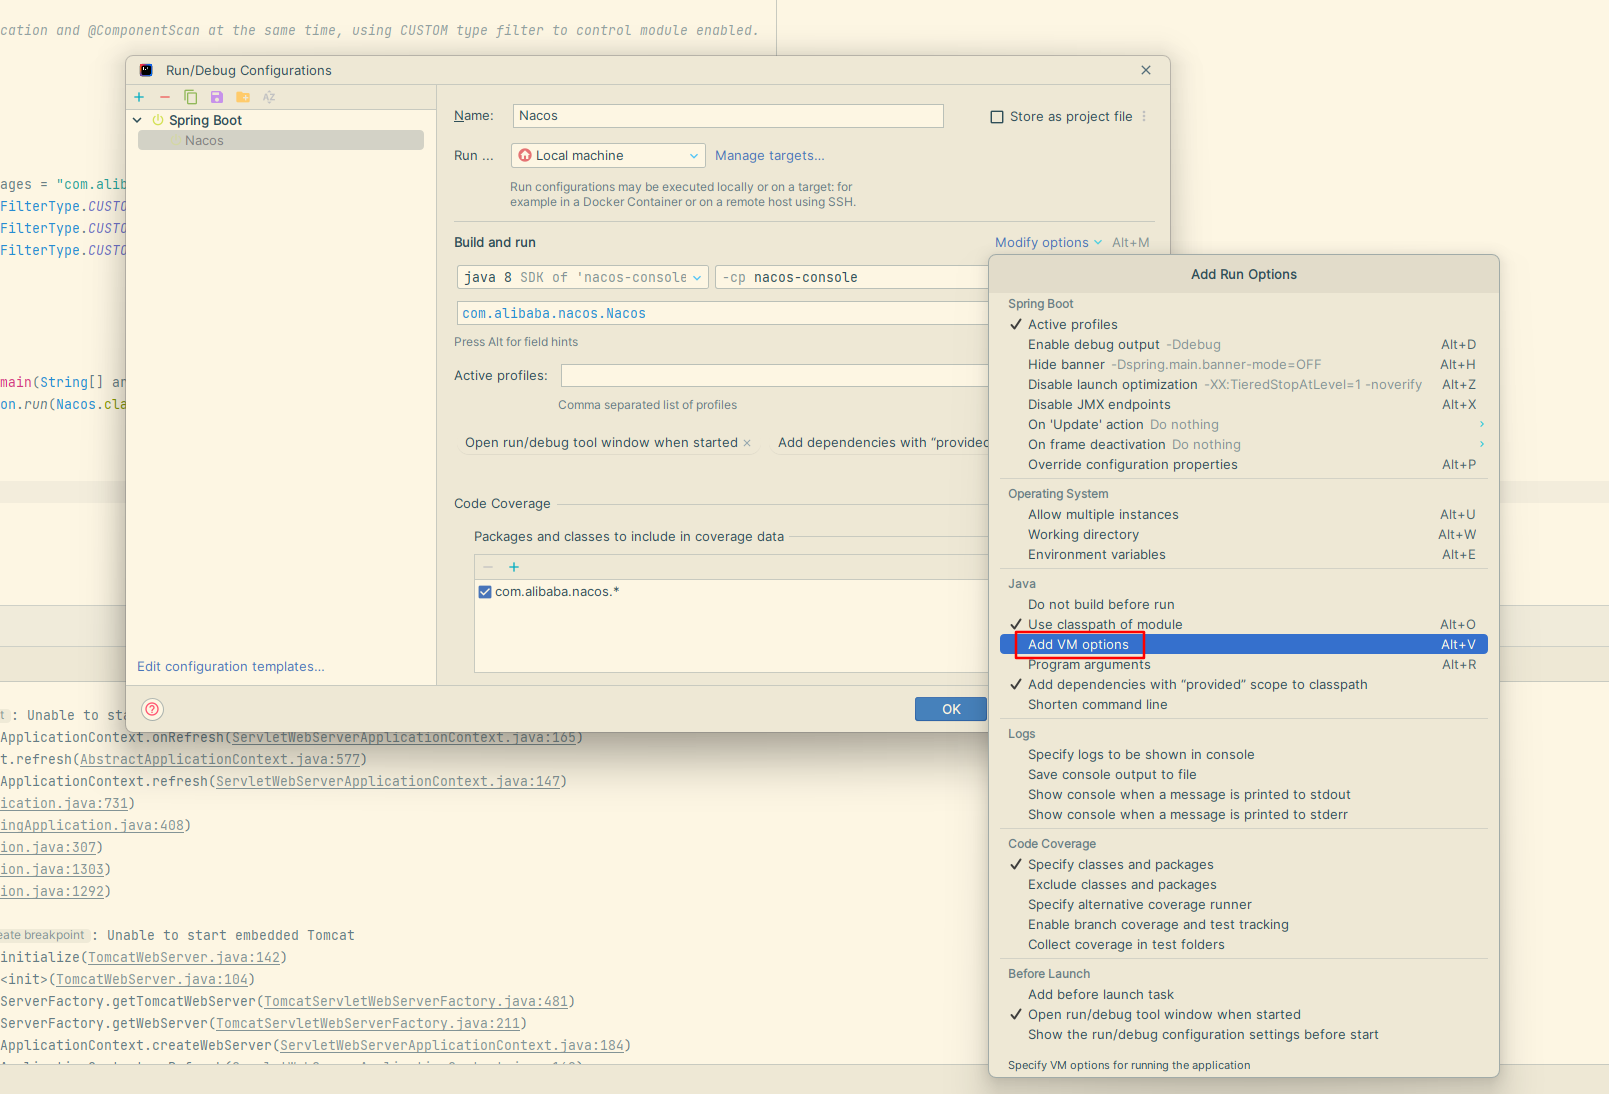Open the Local machine run target dropdown
The height and width of the screenshot is (1094, 1609).
coord(608,155)
